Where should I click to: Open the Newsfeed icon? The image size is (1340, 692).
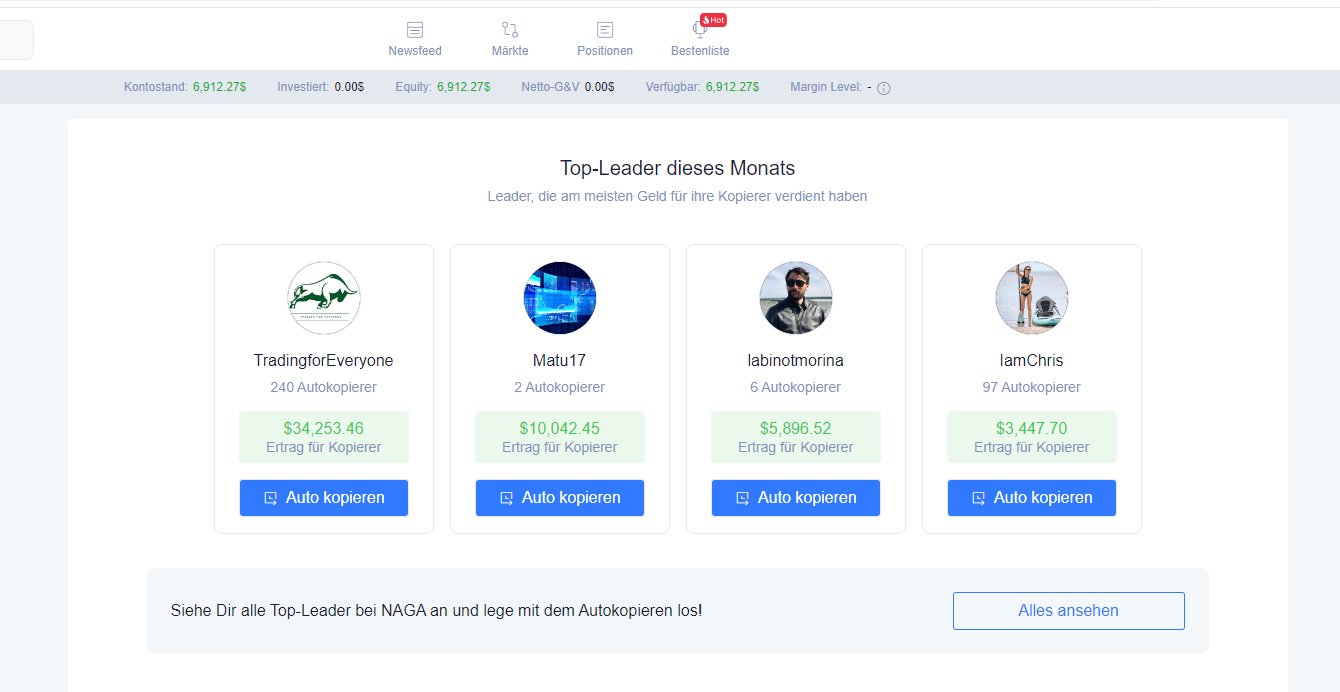coord(415,30)
